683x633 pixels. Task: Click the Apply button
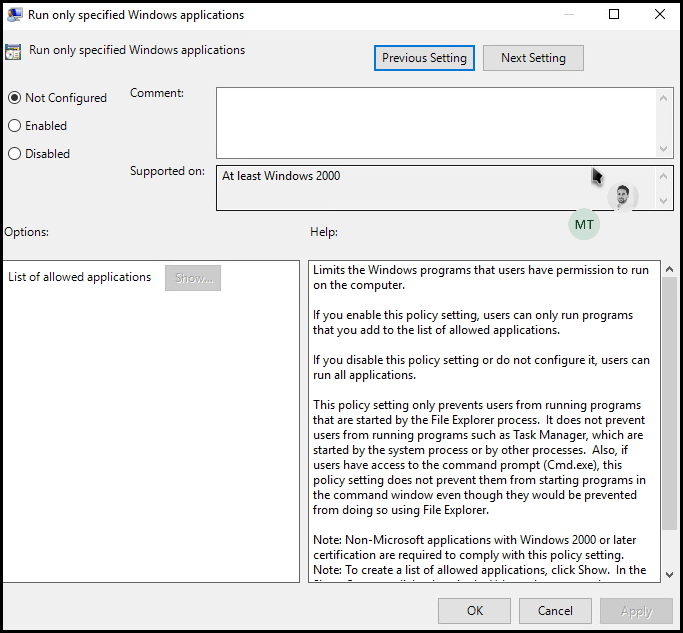[x=636, y=611]
